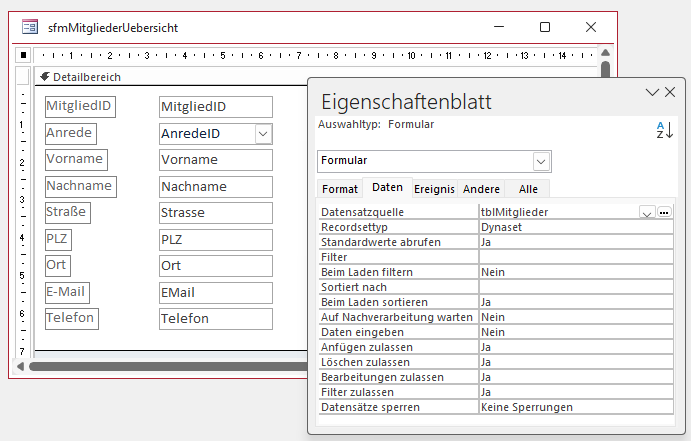Viewport: 691px width, 441px height.
Task: Click the Auf Nachverarbeitung warten value
Action: tap(576, 317)
